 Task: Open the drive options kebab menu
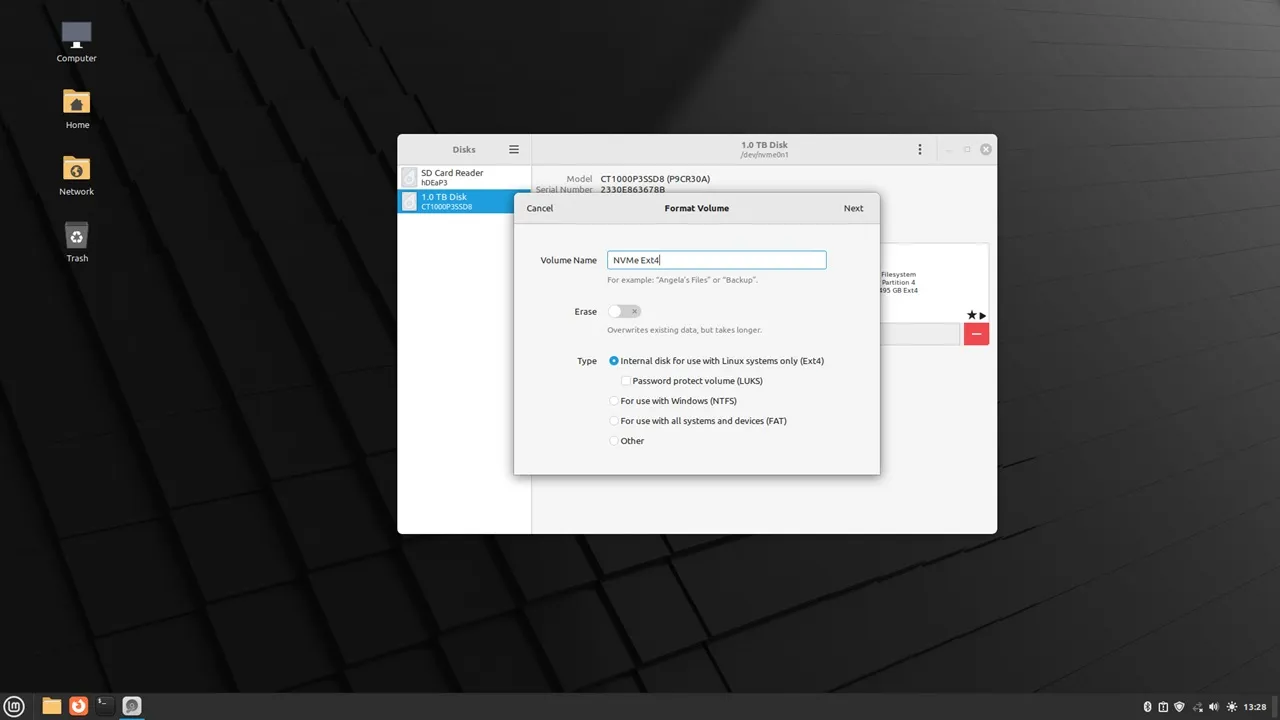click(x=920, y=150)
